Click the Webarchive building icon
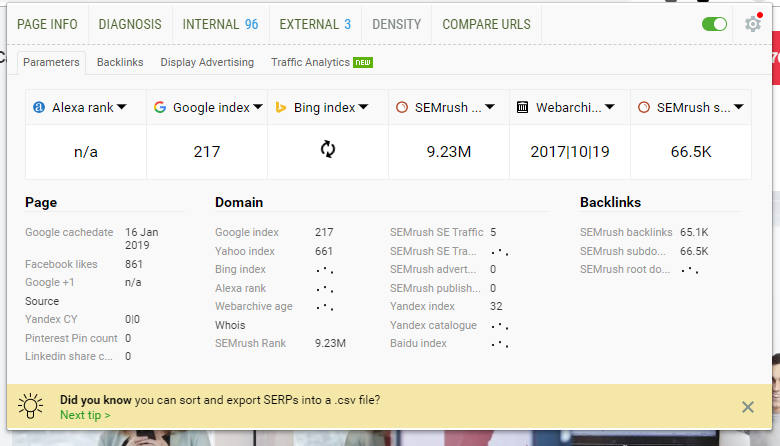This screenshot has height=446, width=780. coord(522,107)
